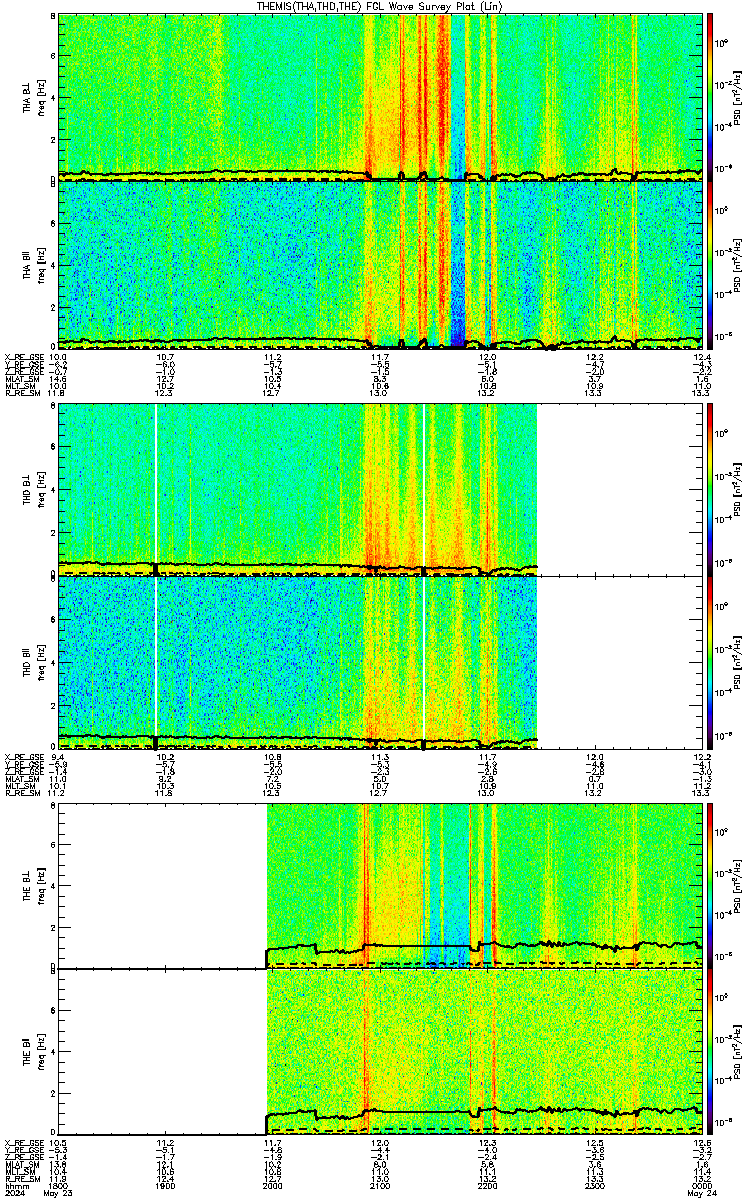Click the color bar beside THA BII panel
Viewport: 750px width, 1200px height.
[x=711, y=264]
